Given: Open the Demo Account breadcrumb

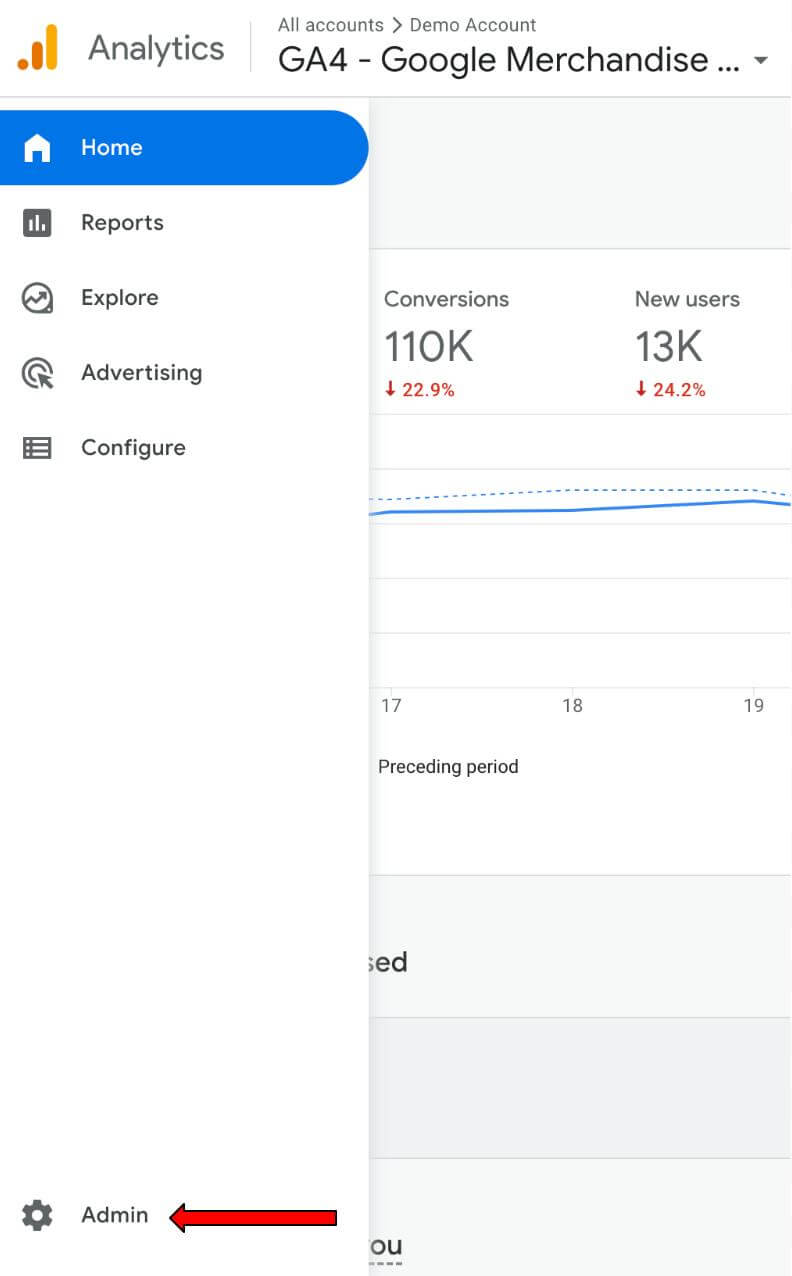Looking at the screenshot, I should coord(473,25).
